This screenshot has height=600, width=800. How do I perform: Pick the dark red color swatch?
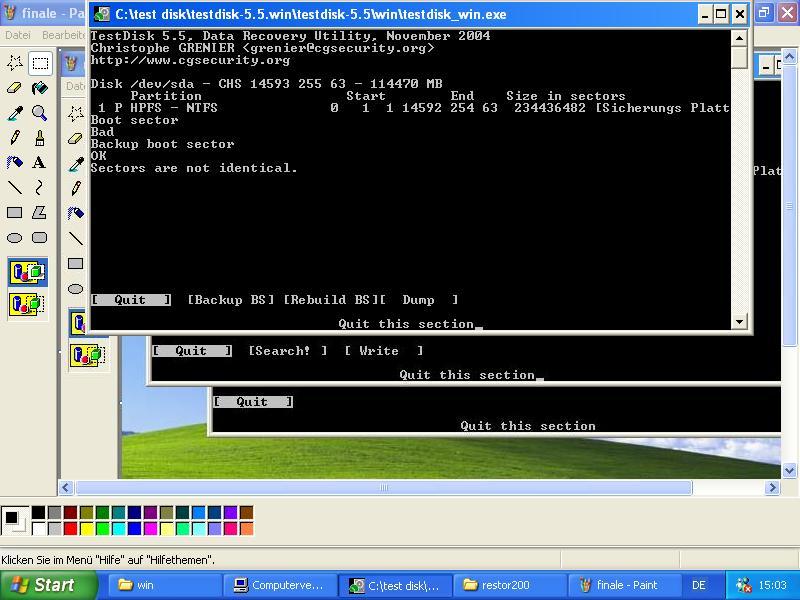pos(70,513)
